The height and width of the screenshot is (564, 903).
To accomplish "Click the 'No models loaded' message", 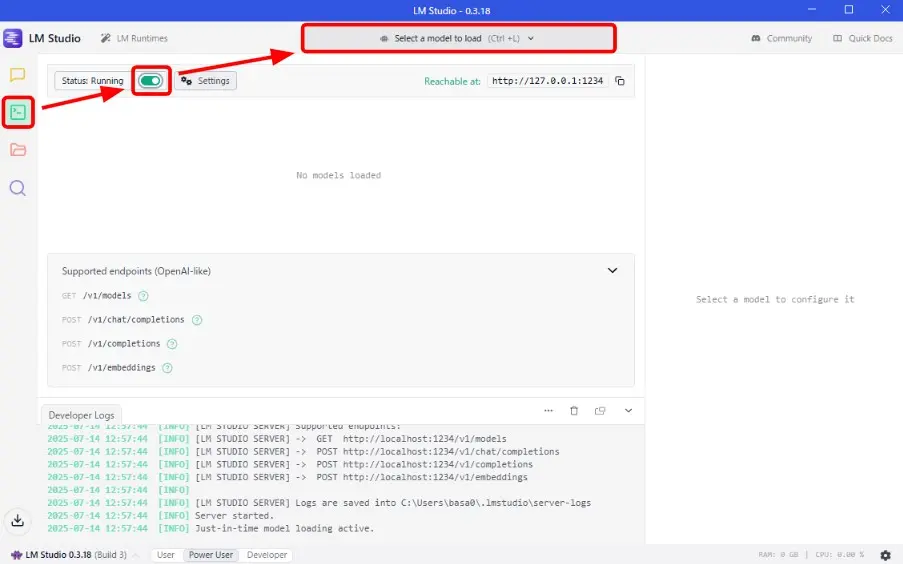I will coord(339,175).
